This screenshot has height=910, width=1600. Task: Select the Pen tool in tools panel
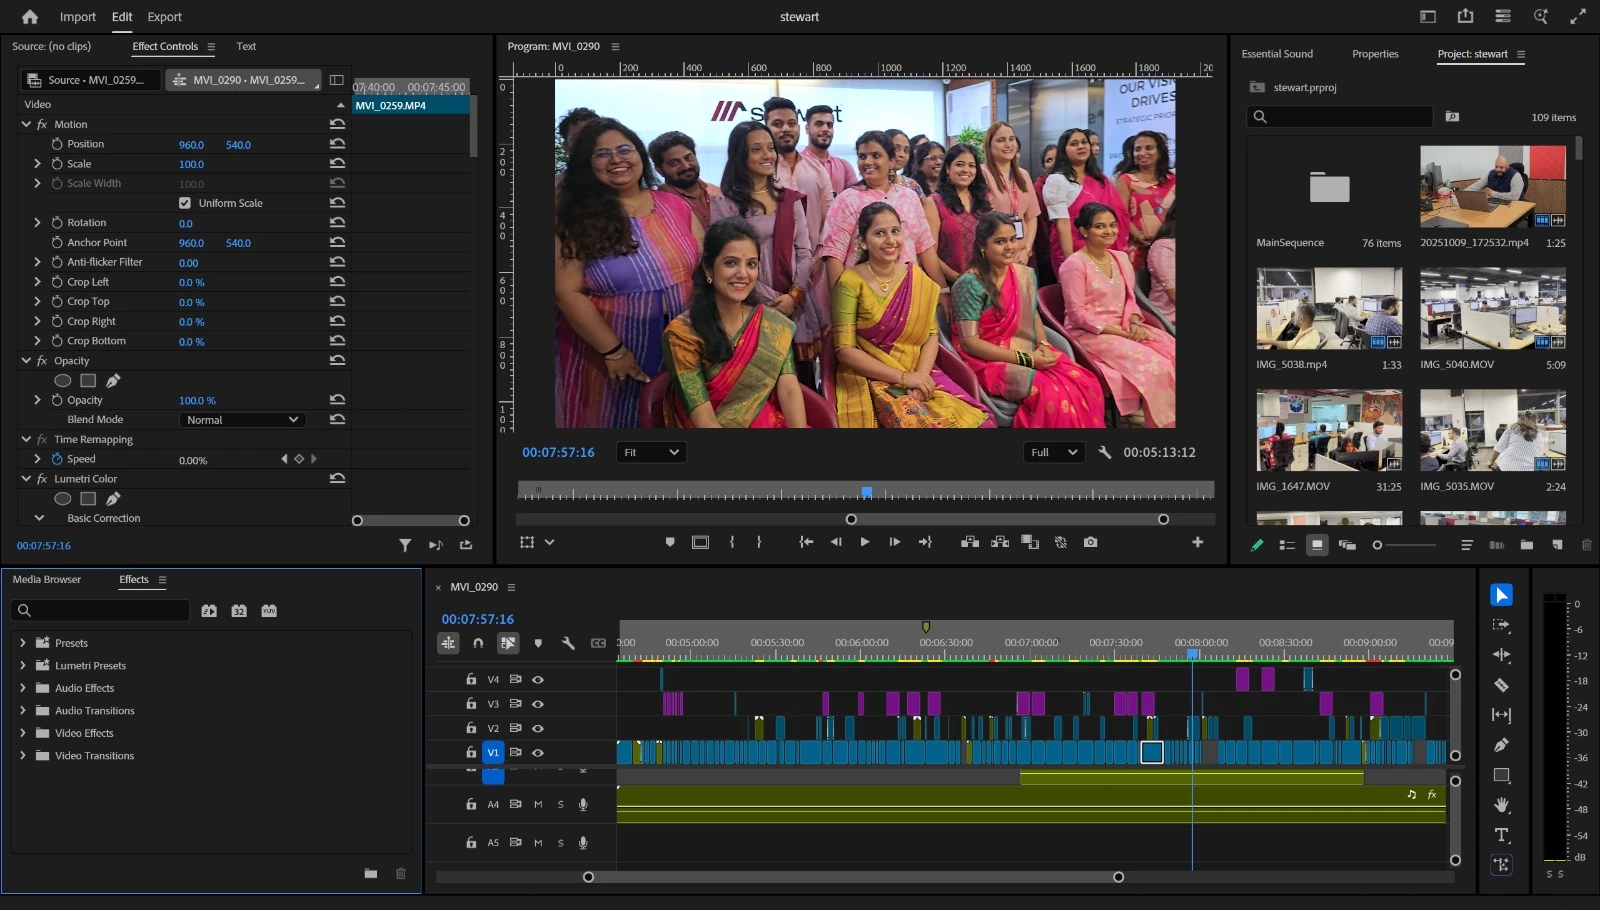click(x=1501, y=745)
